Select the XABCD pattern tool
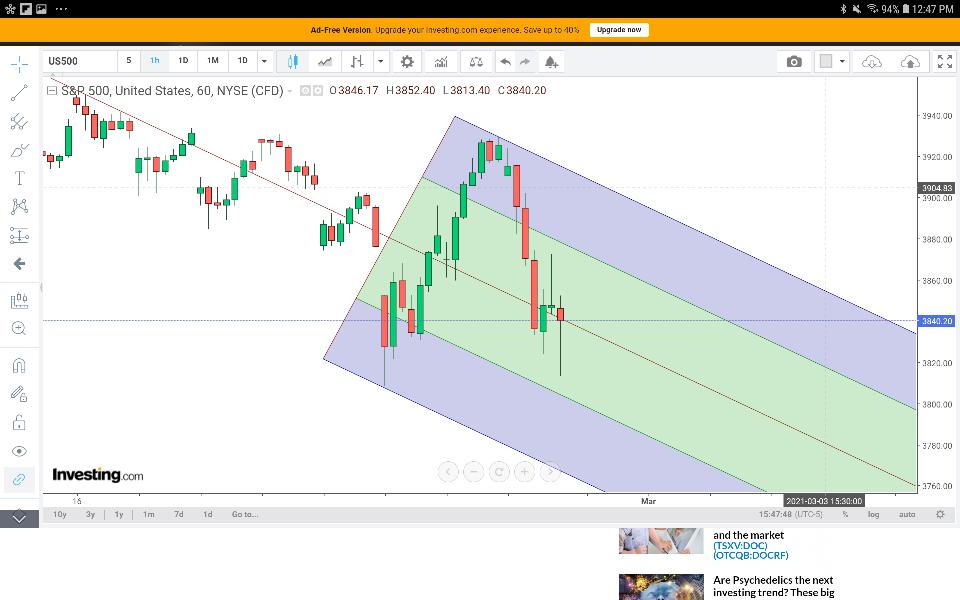 [x=19, y=206]
